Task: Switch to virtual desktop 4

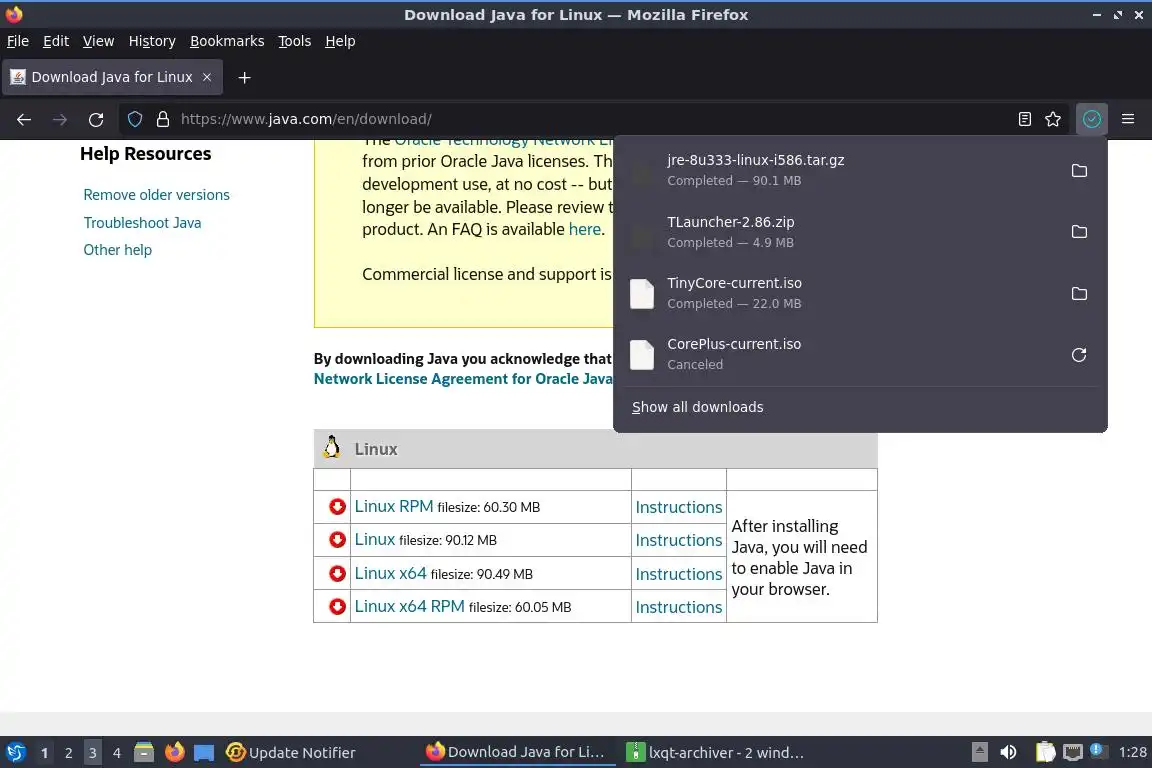Action: (116, 753)
